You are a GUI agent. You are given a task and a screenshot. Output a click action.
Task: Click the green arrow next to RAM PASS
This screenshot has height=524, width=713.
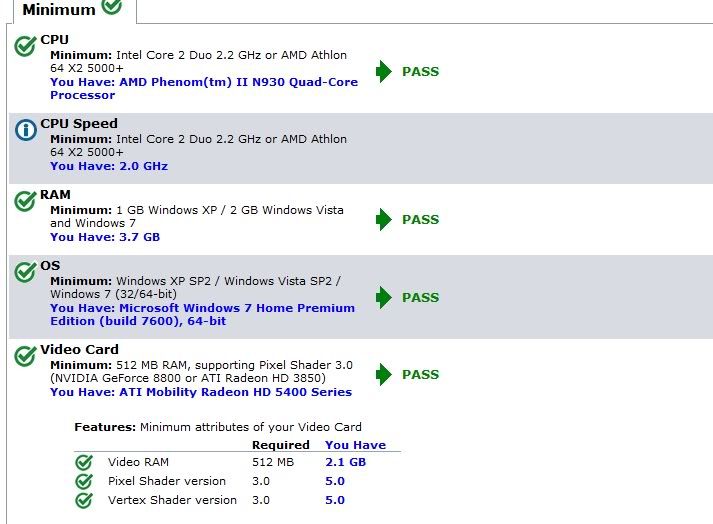point(384,220)
